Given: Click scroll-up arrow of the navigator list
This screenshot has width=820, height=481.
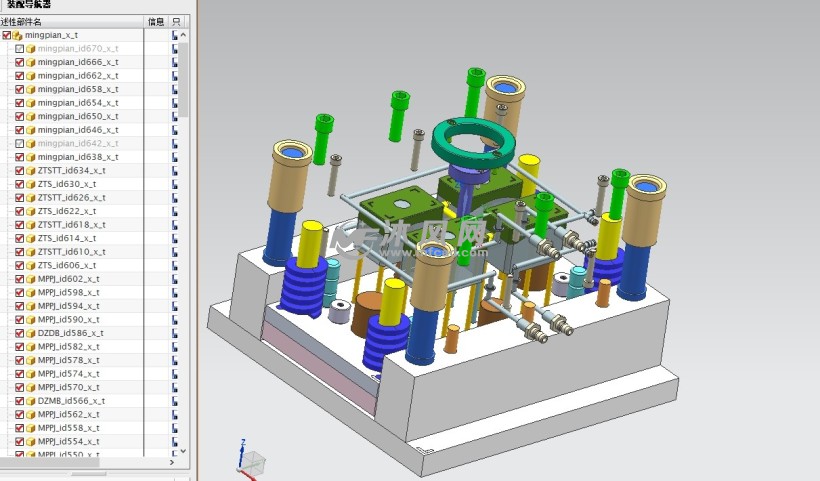Looking at the screenshot, I should pos(184,34).
